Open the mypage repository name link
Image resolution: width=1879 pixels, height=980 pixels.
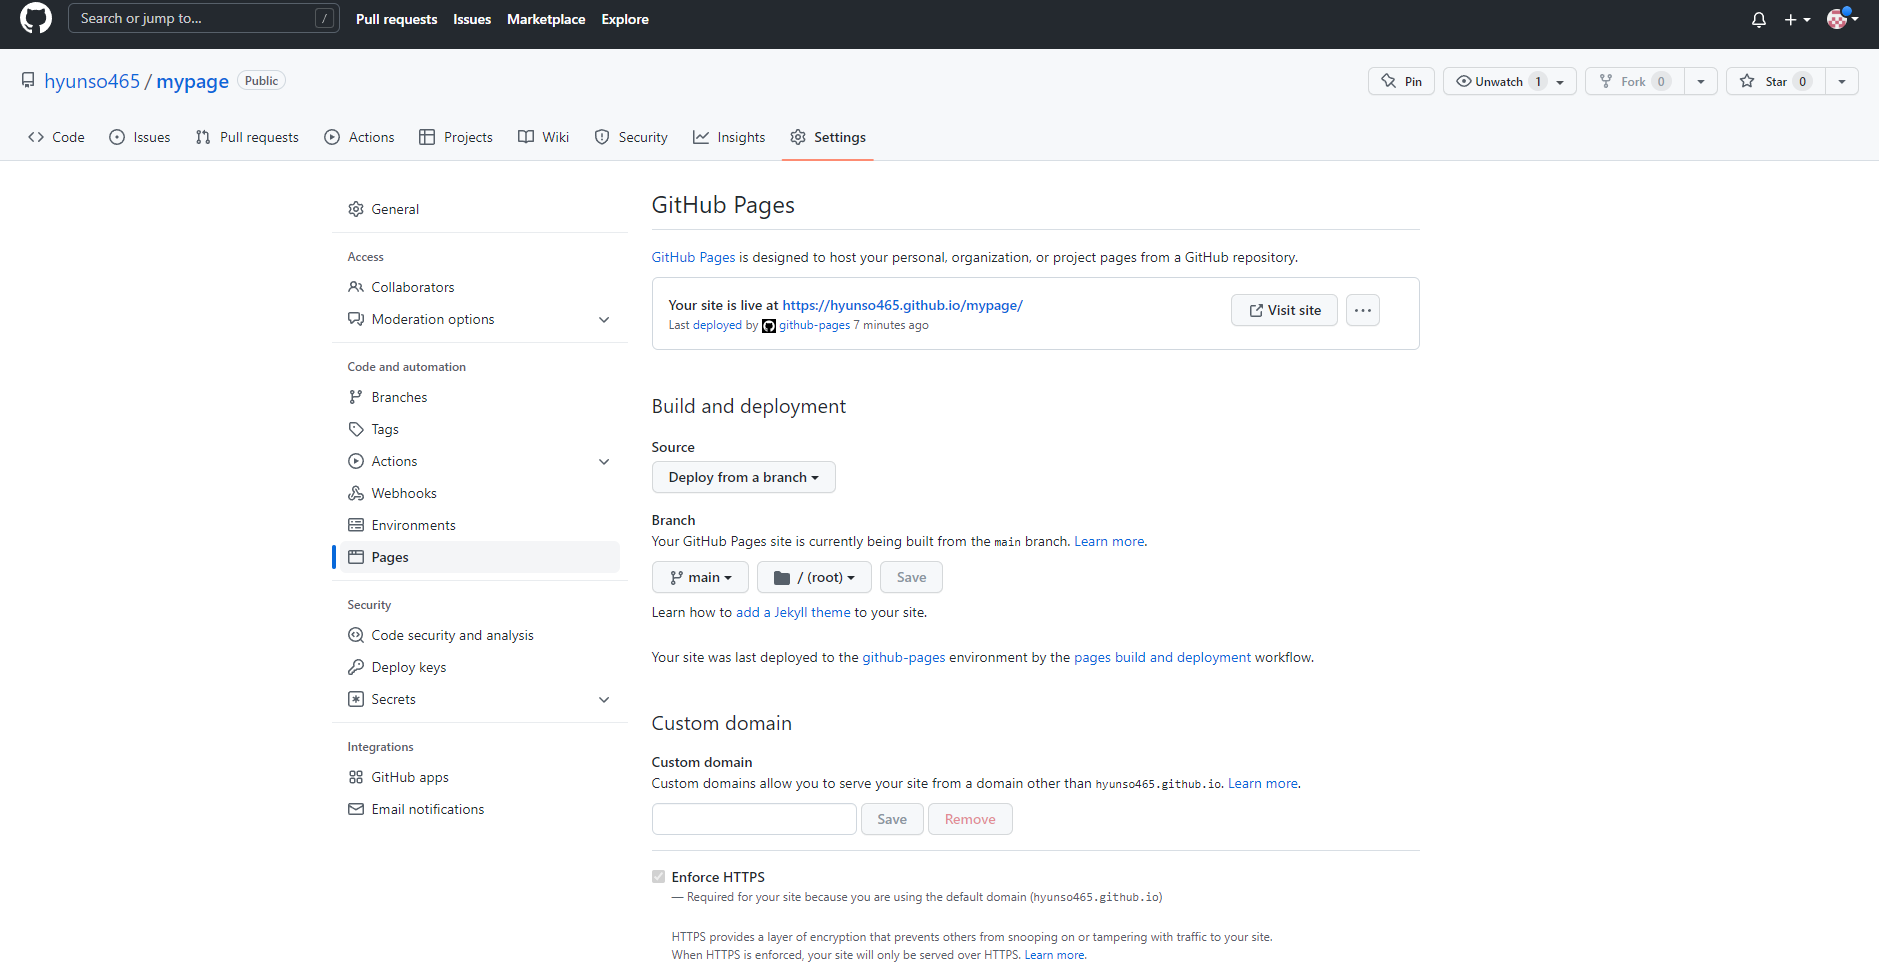tap(192, 81)
